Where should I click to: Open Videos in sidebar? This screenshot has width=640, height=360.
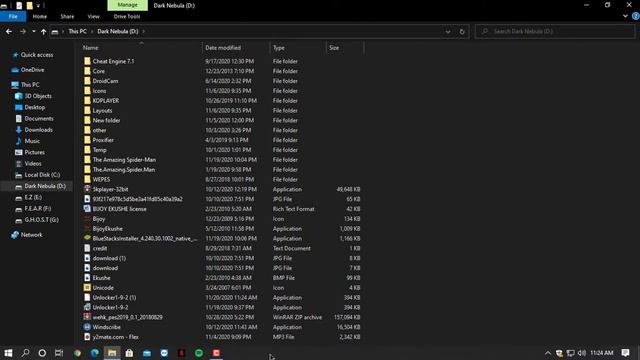[33, 163]
